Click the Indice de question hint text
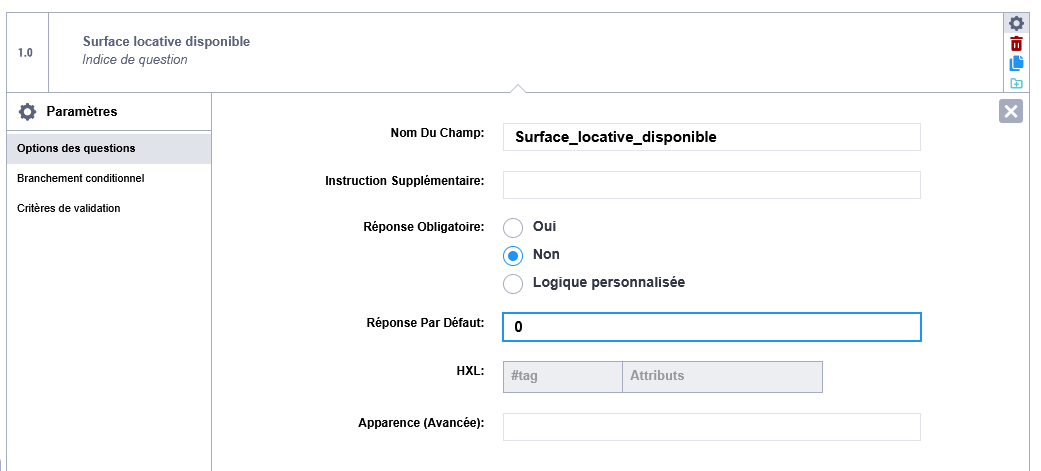 [x=135, y=60]
